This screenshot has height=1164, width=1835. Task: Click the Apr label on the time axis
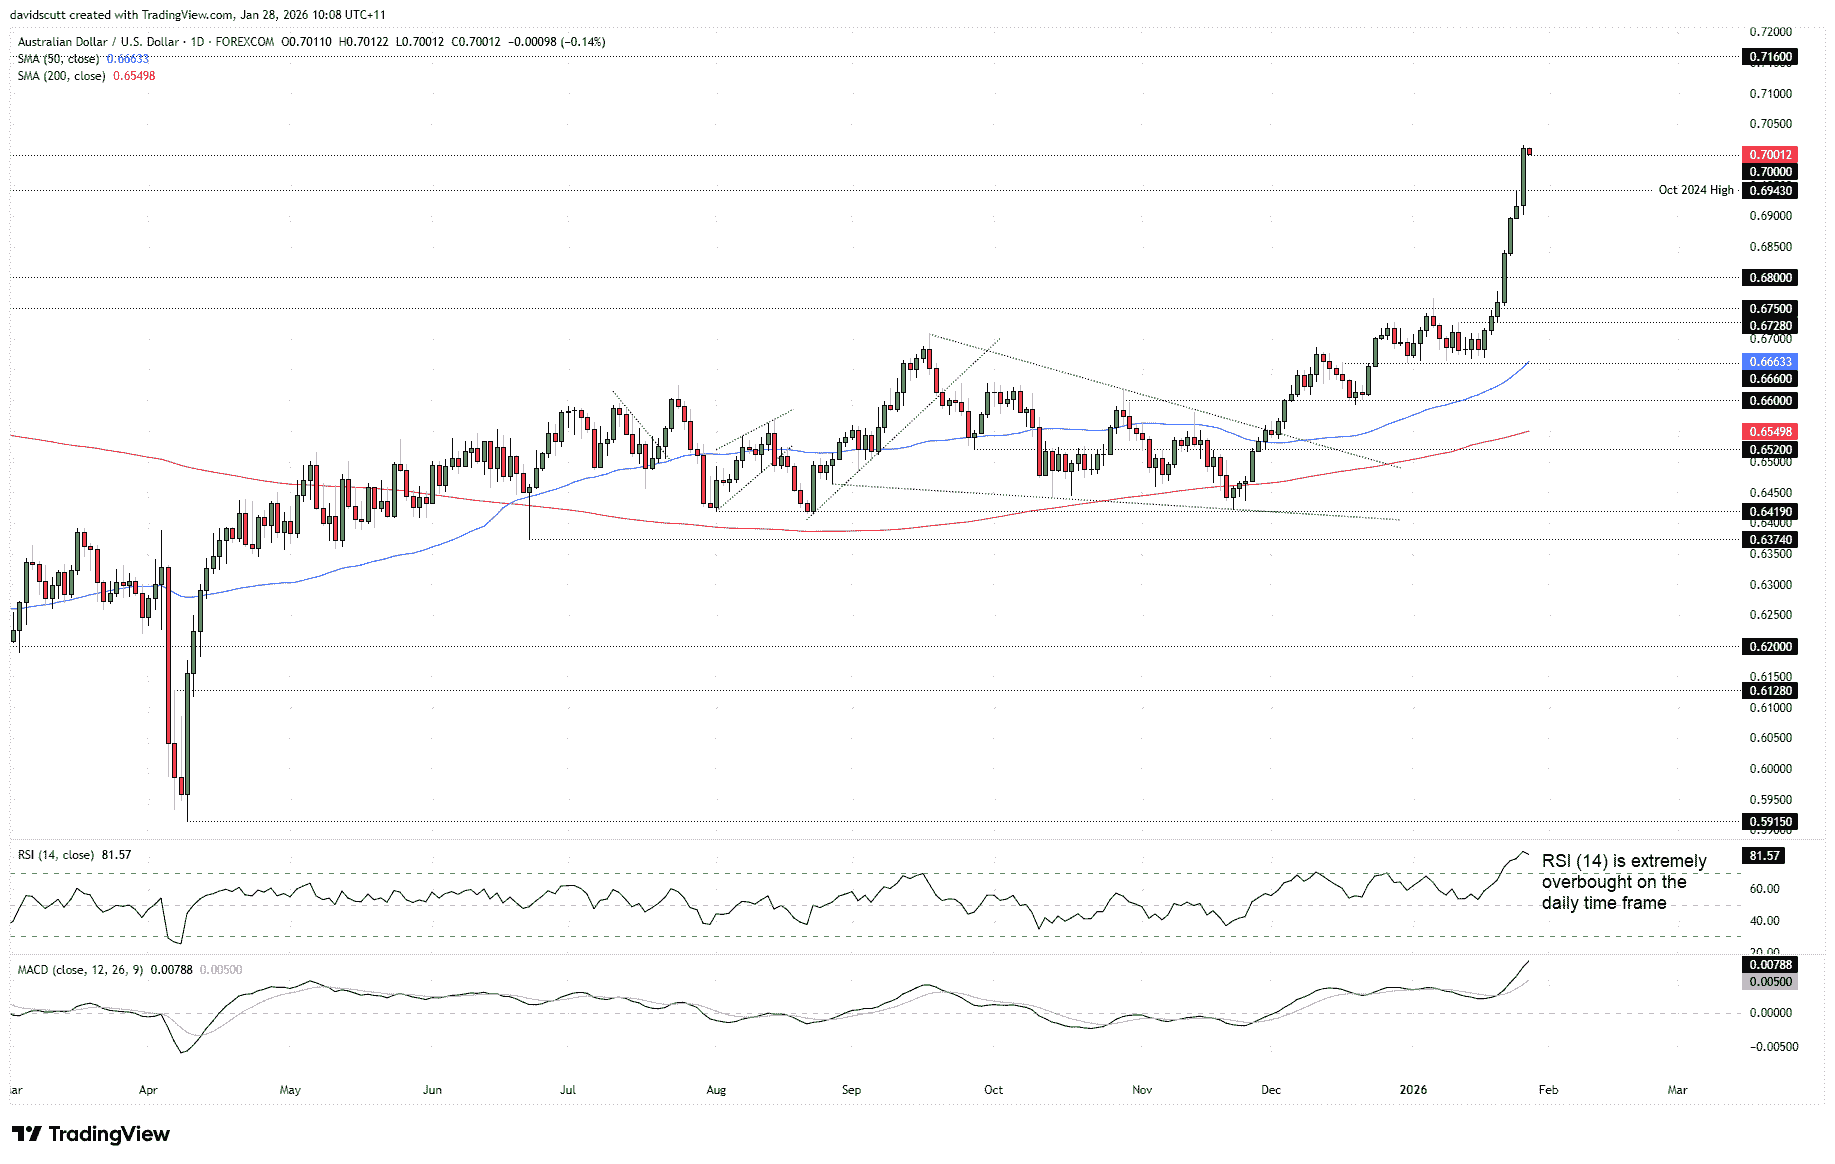tap(148, 1090)
